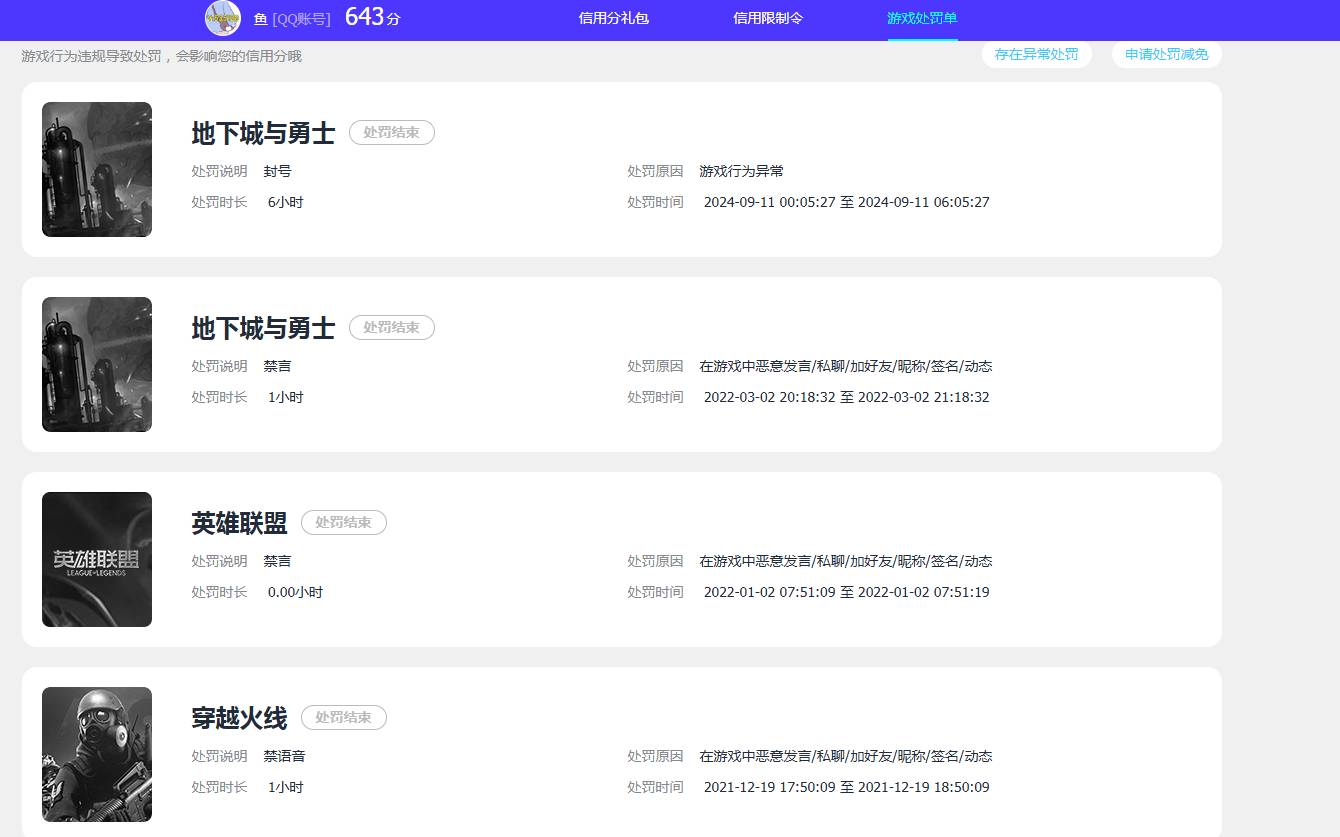Click the user avatar icon
This screenshot has width=1340, height=837.
pyautogui.click(x=222, y=19)
